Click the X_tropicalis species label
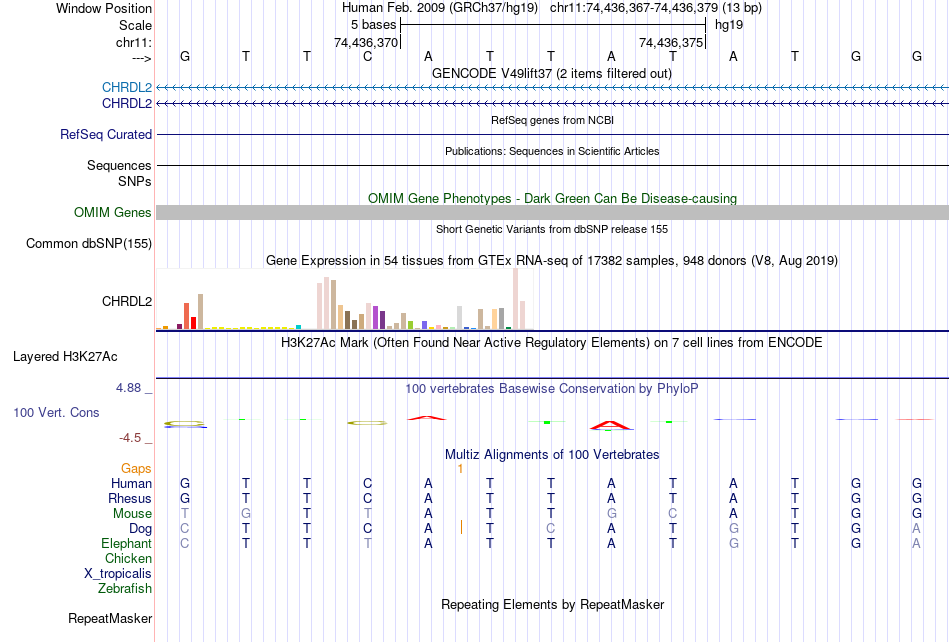The width and height of the screenshot is (950, 642). point(118,574)
